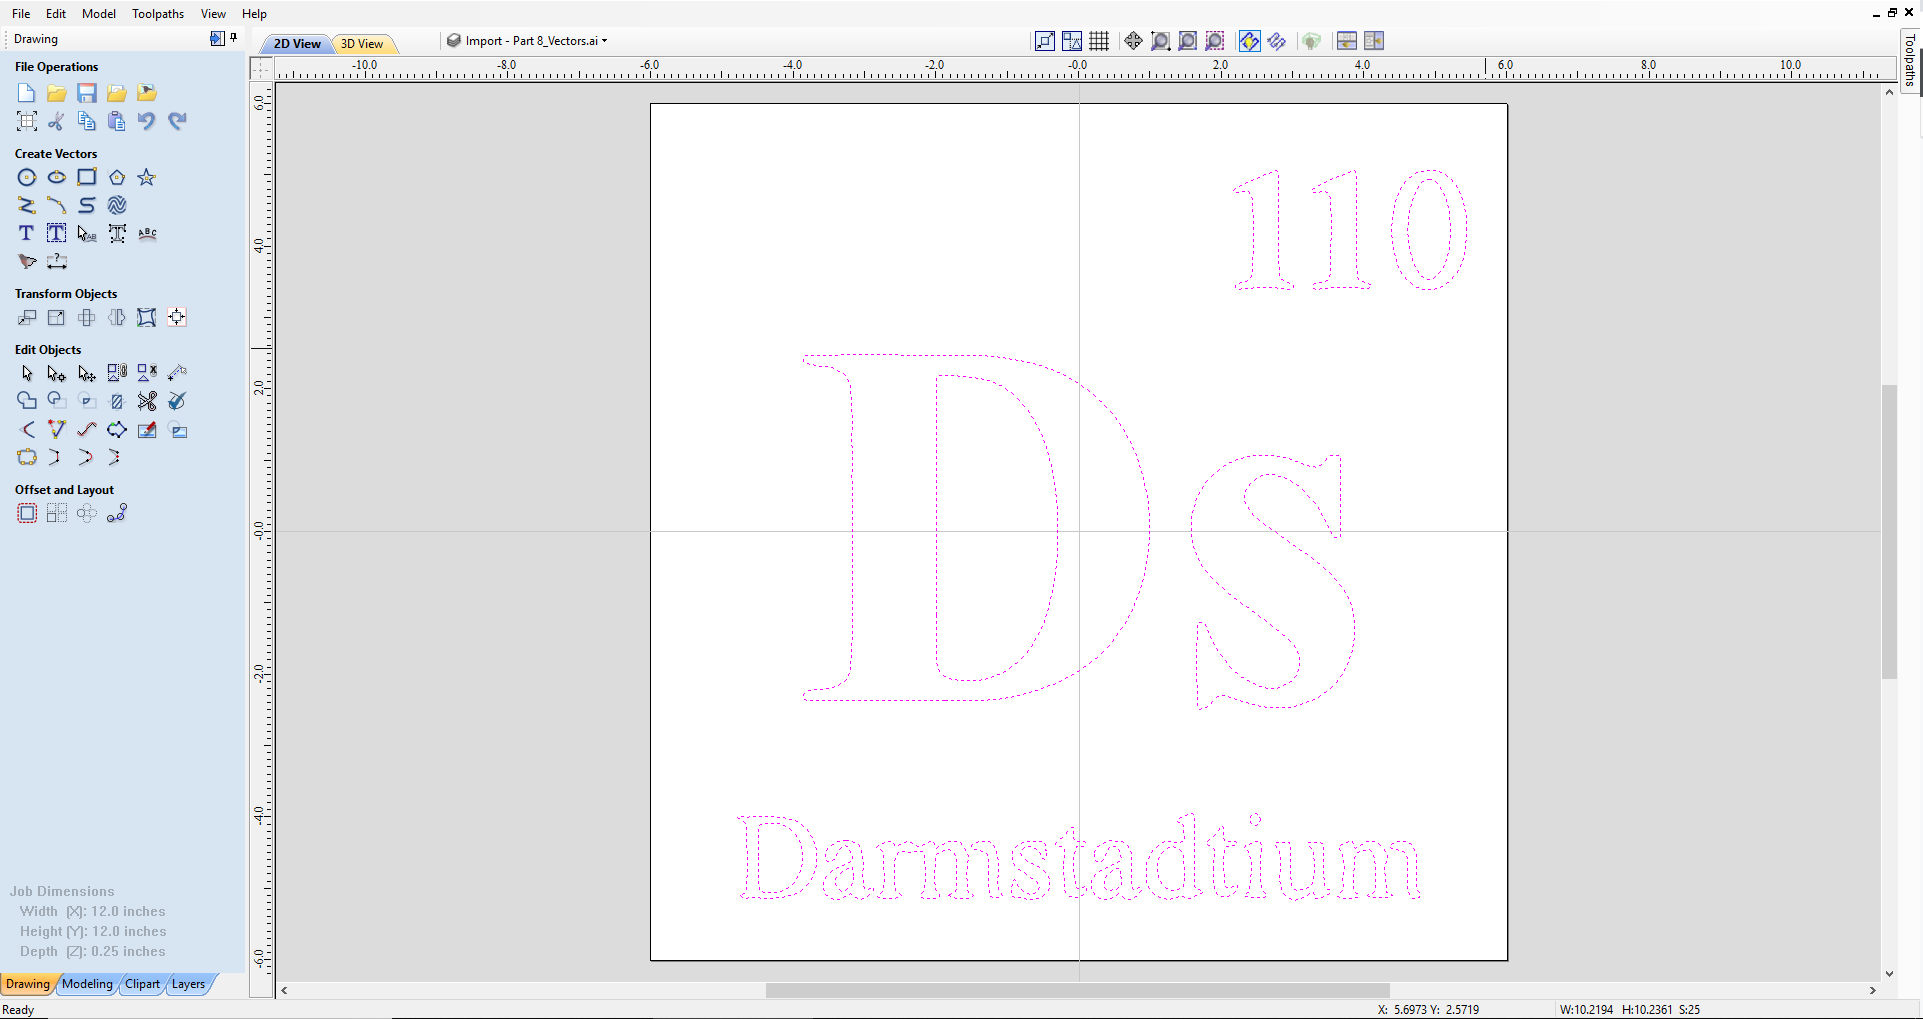Switch to the Clipart tab
Viewport: 1923px width, 1019px height.
click(142, 984)
